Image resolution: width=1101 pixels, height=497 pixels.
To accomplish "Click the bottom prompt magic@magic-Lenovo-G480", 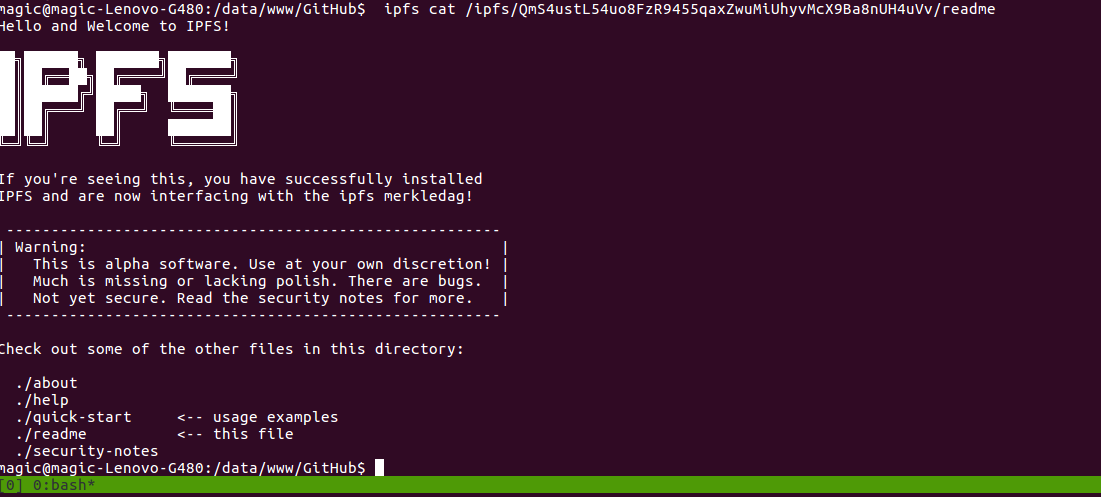I will coord(183,468).
